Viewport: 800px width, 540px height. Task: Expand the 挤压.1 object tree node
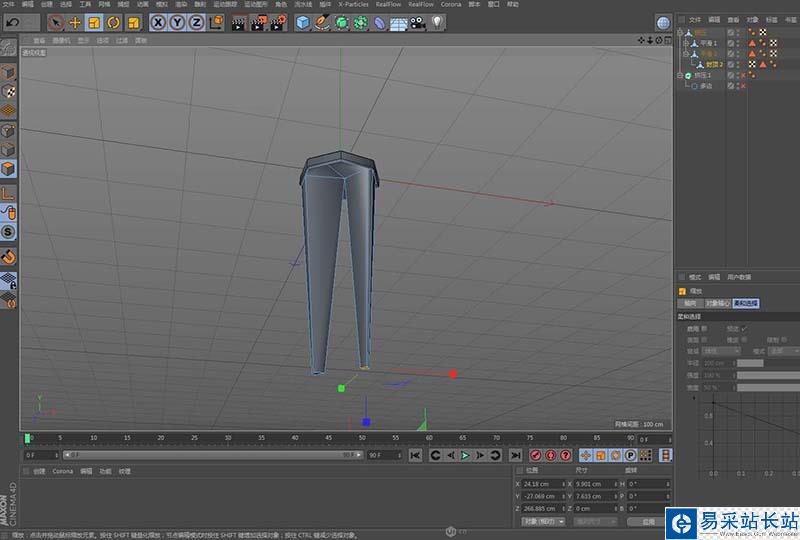click(680, 75)
